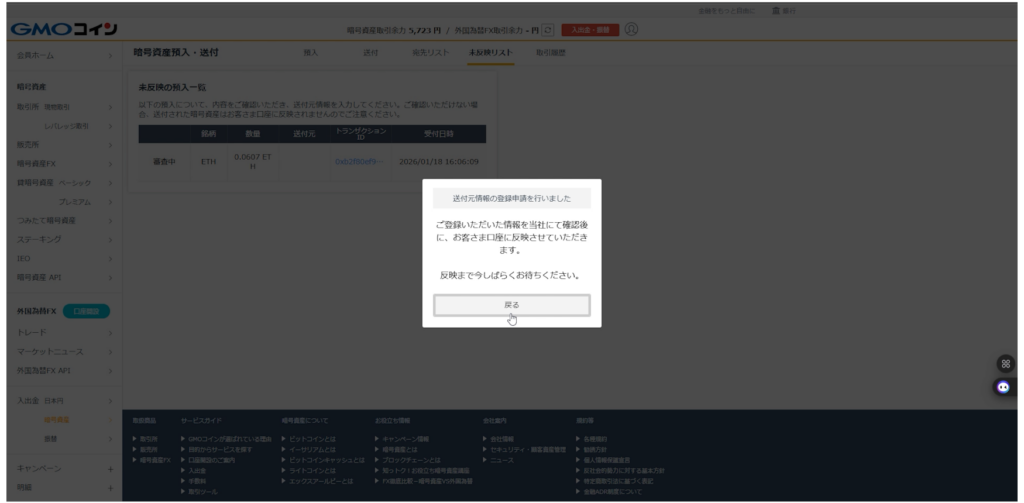Image resolution: width=1024 pixels, height=503 pixels.
Task: Switch to the 預入 tab
Action: tap(310, 52)
